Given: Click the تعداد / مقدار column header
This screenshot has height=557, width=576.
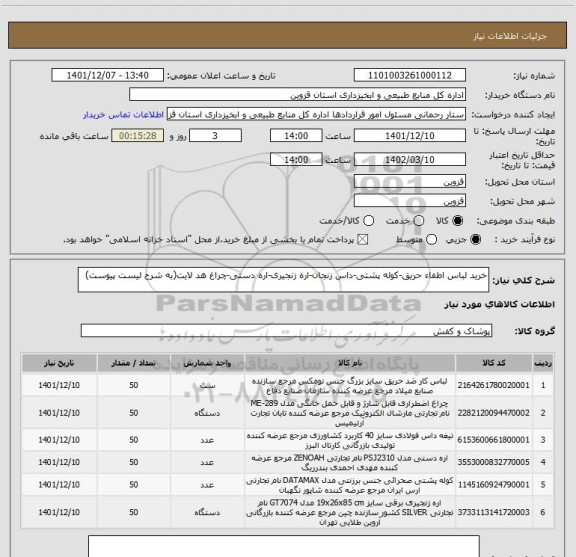Looking at the screenshot, I should [x=134, y=363].
